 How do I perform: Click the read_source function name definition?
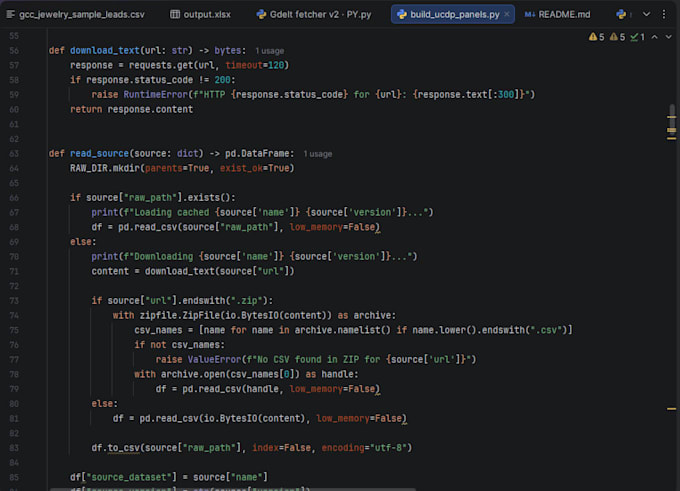click(99, 153)
